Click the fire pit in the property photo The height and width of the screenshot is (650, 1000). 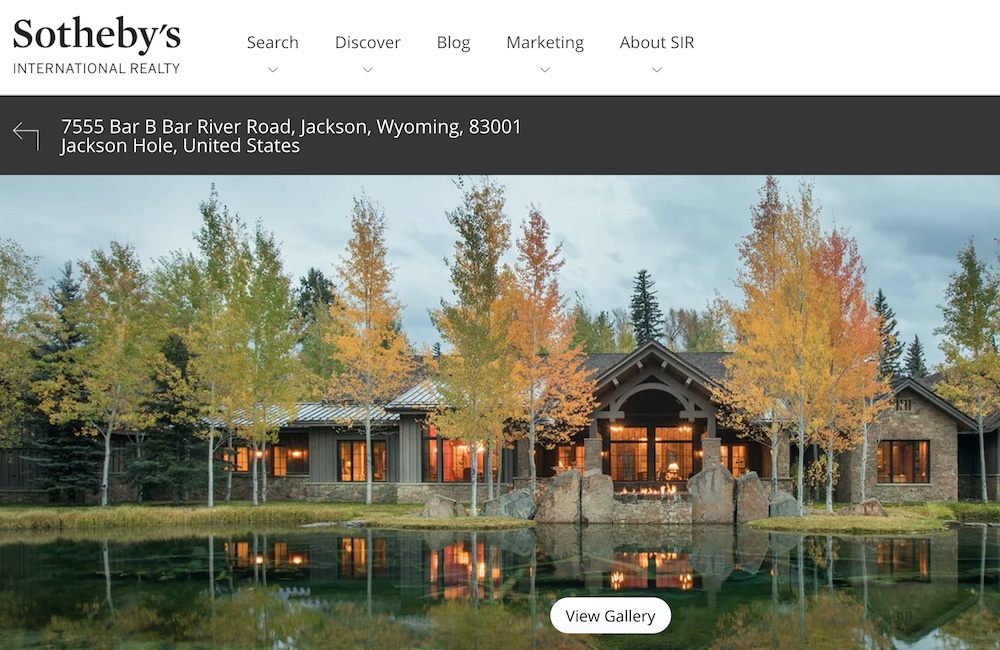pos(649,491)
